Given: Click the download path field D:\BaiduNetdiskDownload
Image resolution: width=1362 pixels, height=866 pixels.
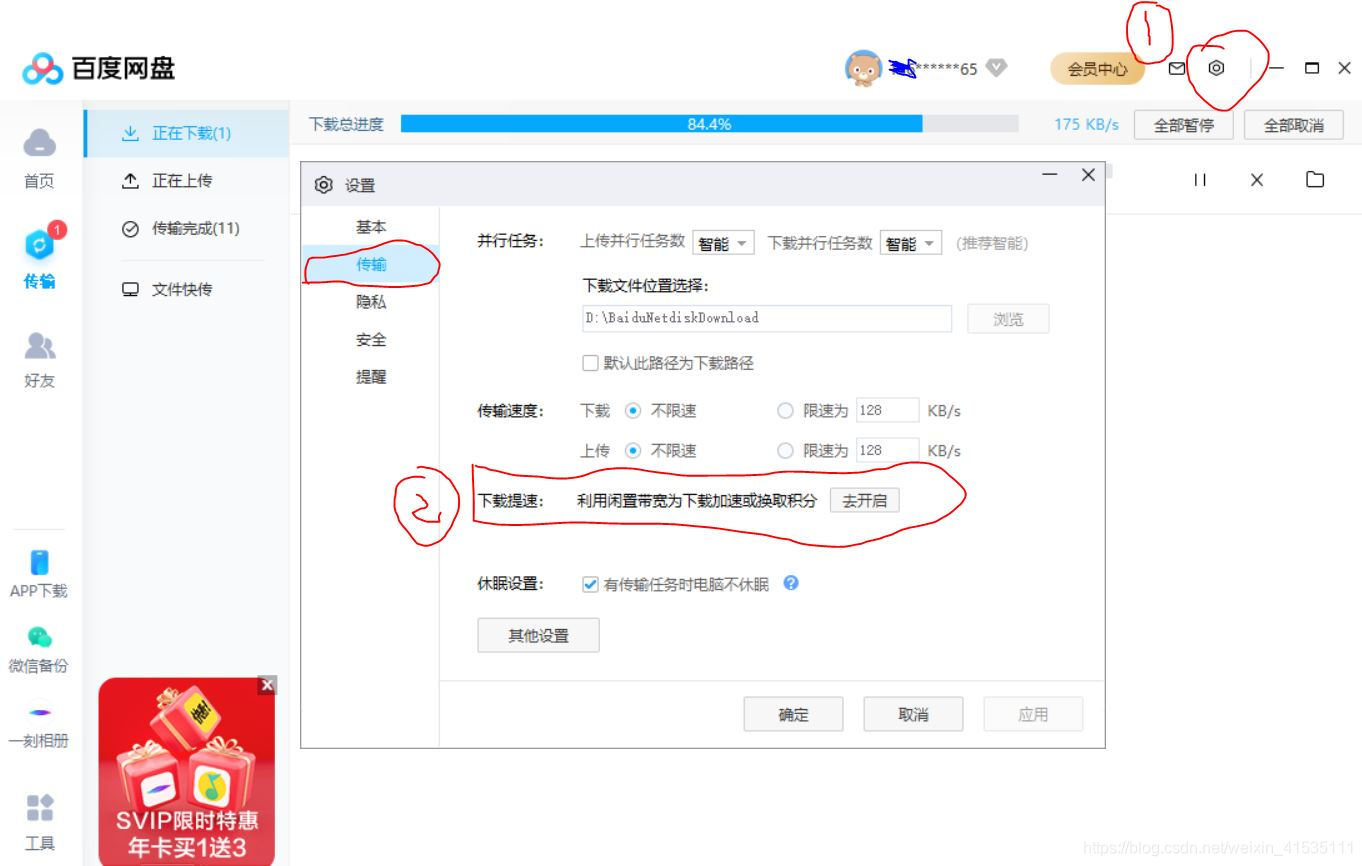Looking at the screenshot, I should [x=766, y=318].
